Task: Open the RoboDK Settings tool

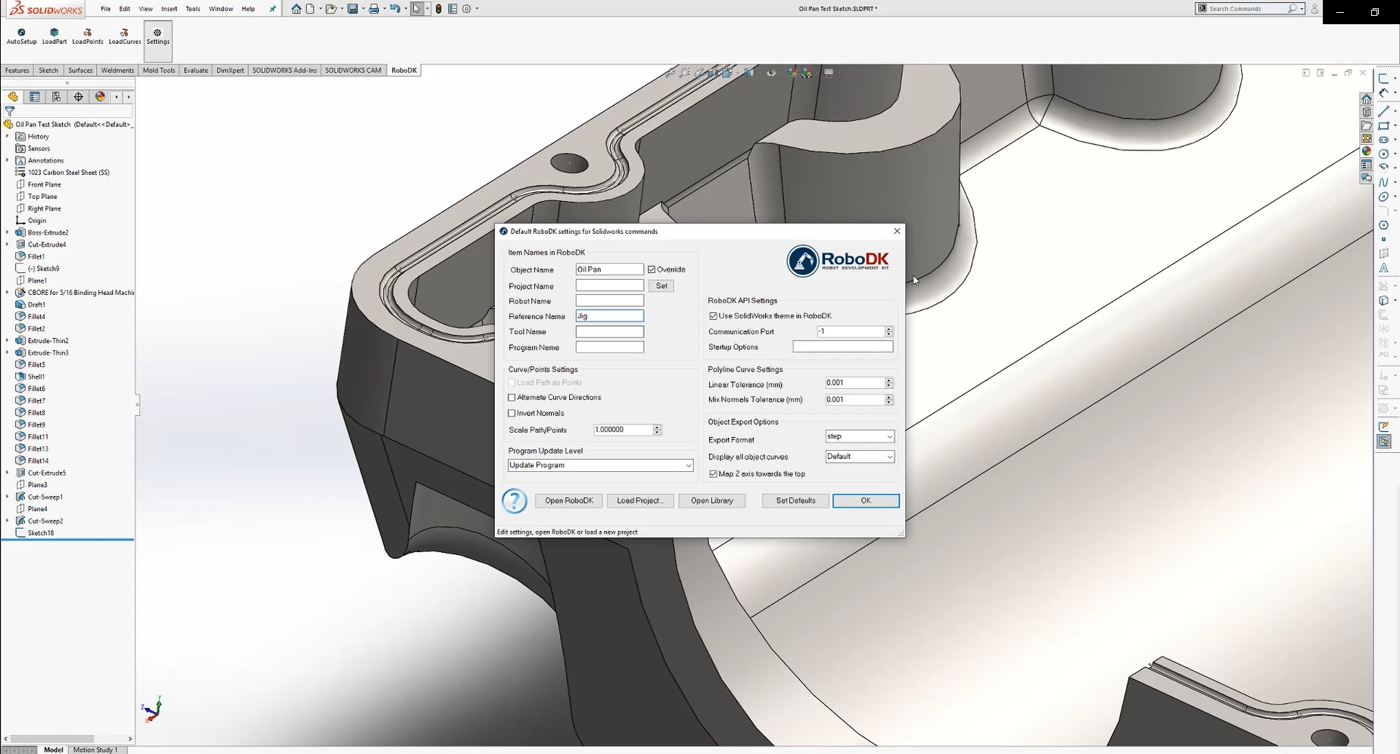Action: (x=157, y=37)
